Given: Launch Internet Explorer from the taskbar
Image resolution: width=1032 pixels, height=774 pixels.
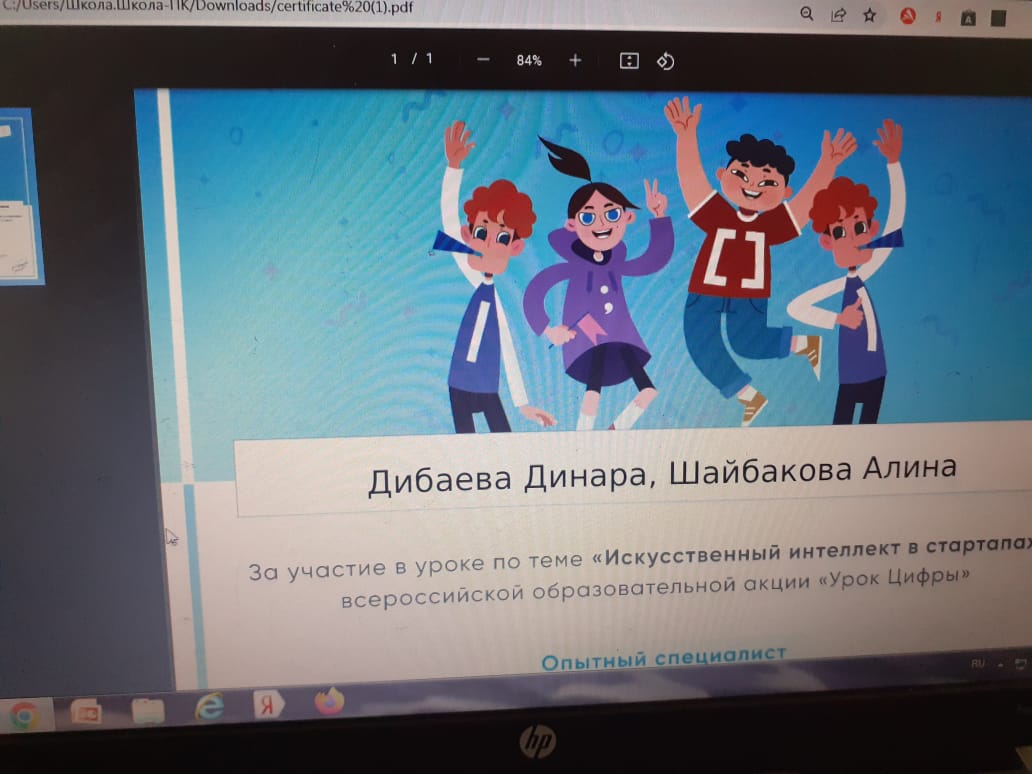Looking at the screenshot, I should point(210,706).
